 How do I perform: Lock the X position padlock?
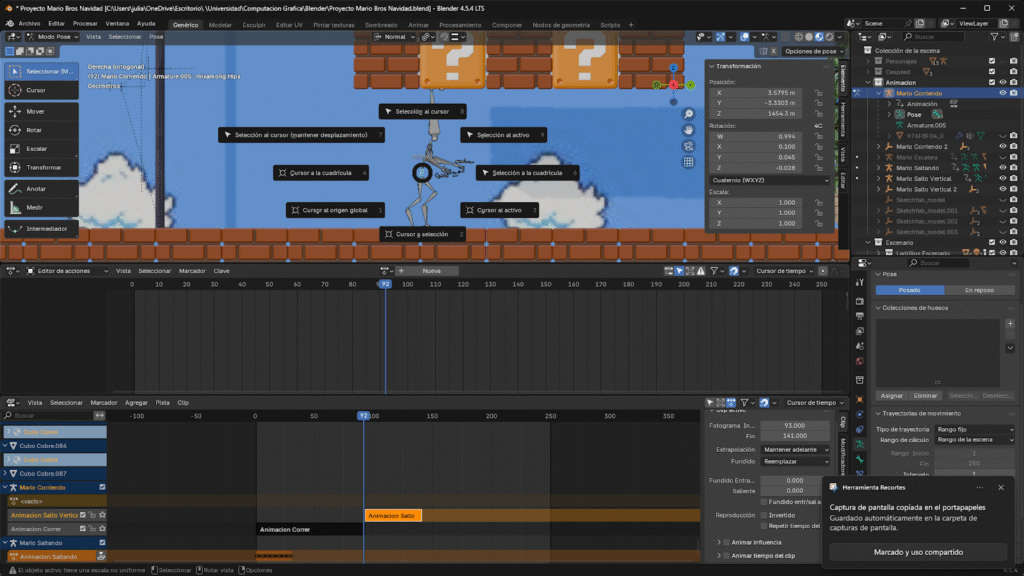(818, 92)
